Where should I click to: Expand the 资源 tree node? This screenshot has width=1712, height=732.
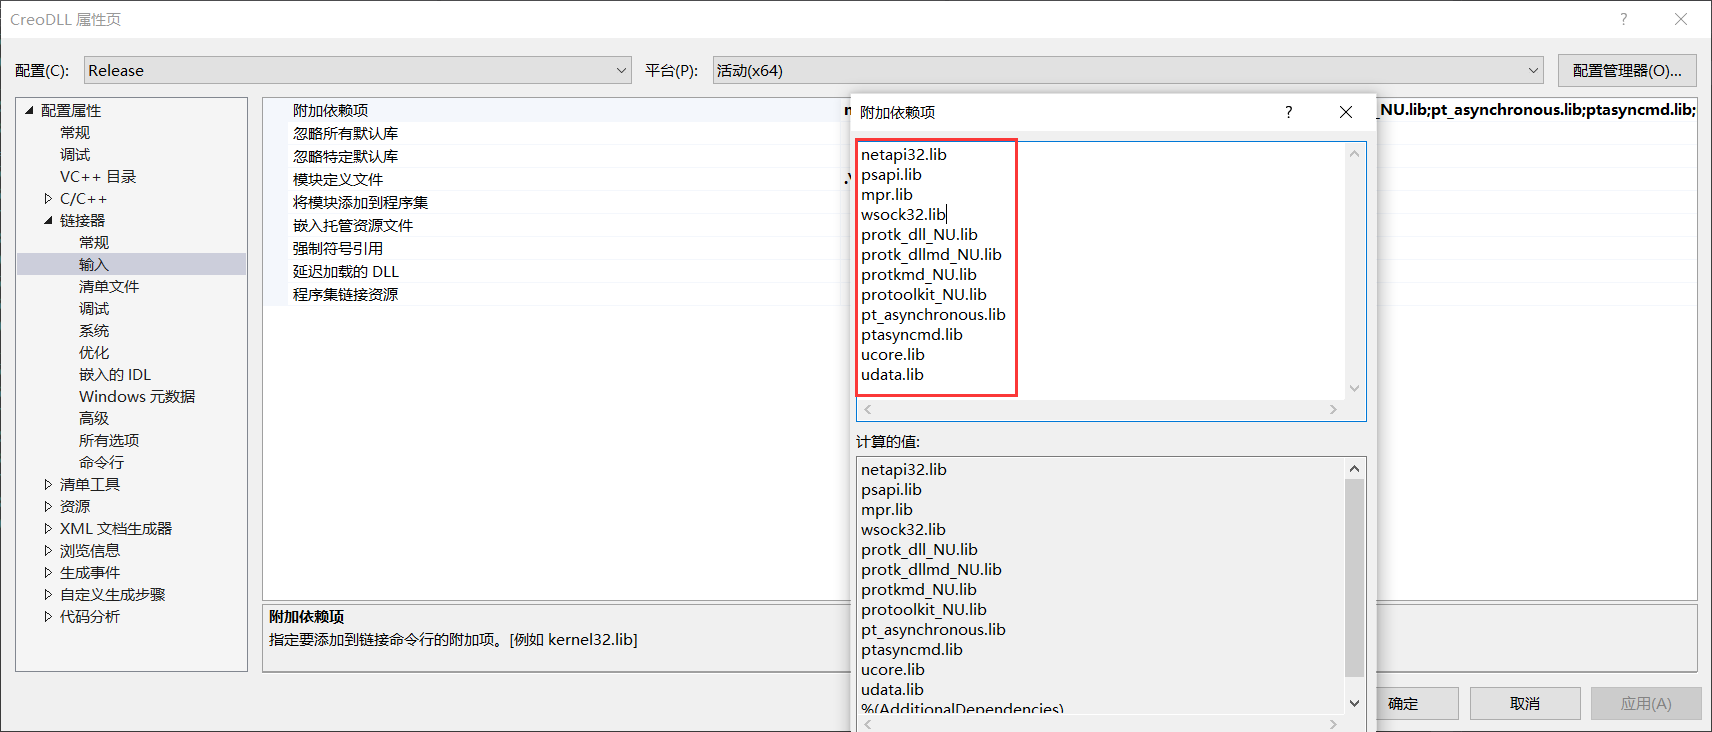pos(48,506)
